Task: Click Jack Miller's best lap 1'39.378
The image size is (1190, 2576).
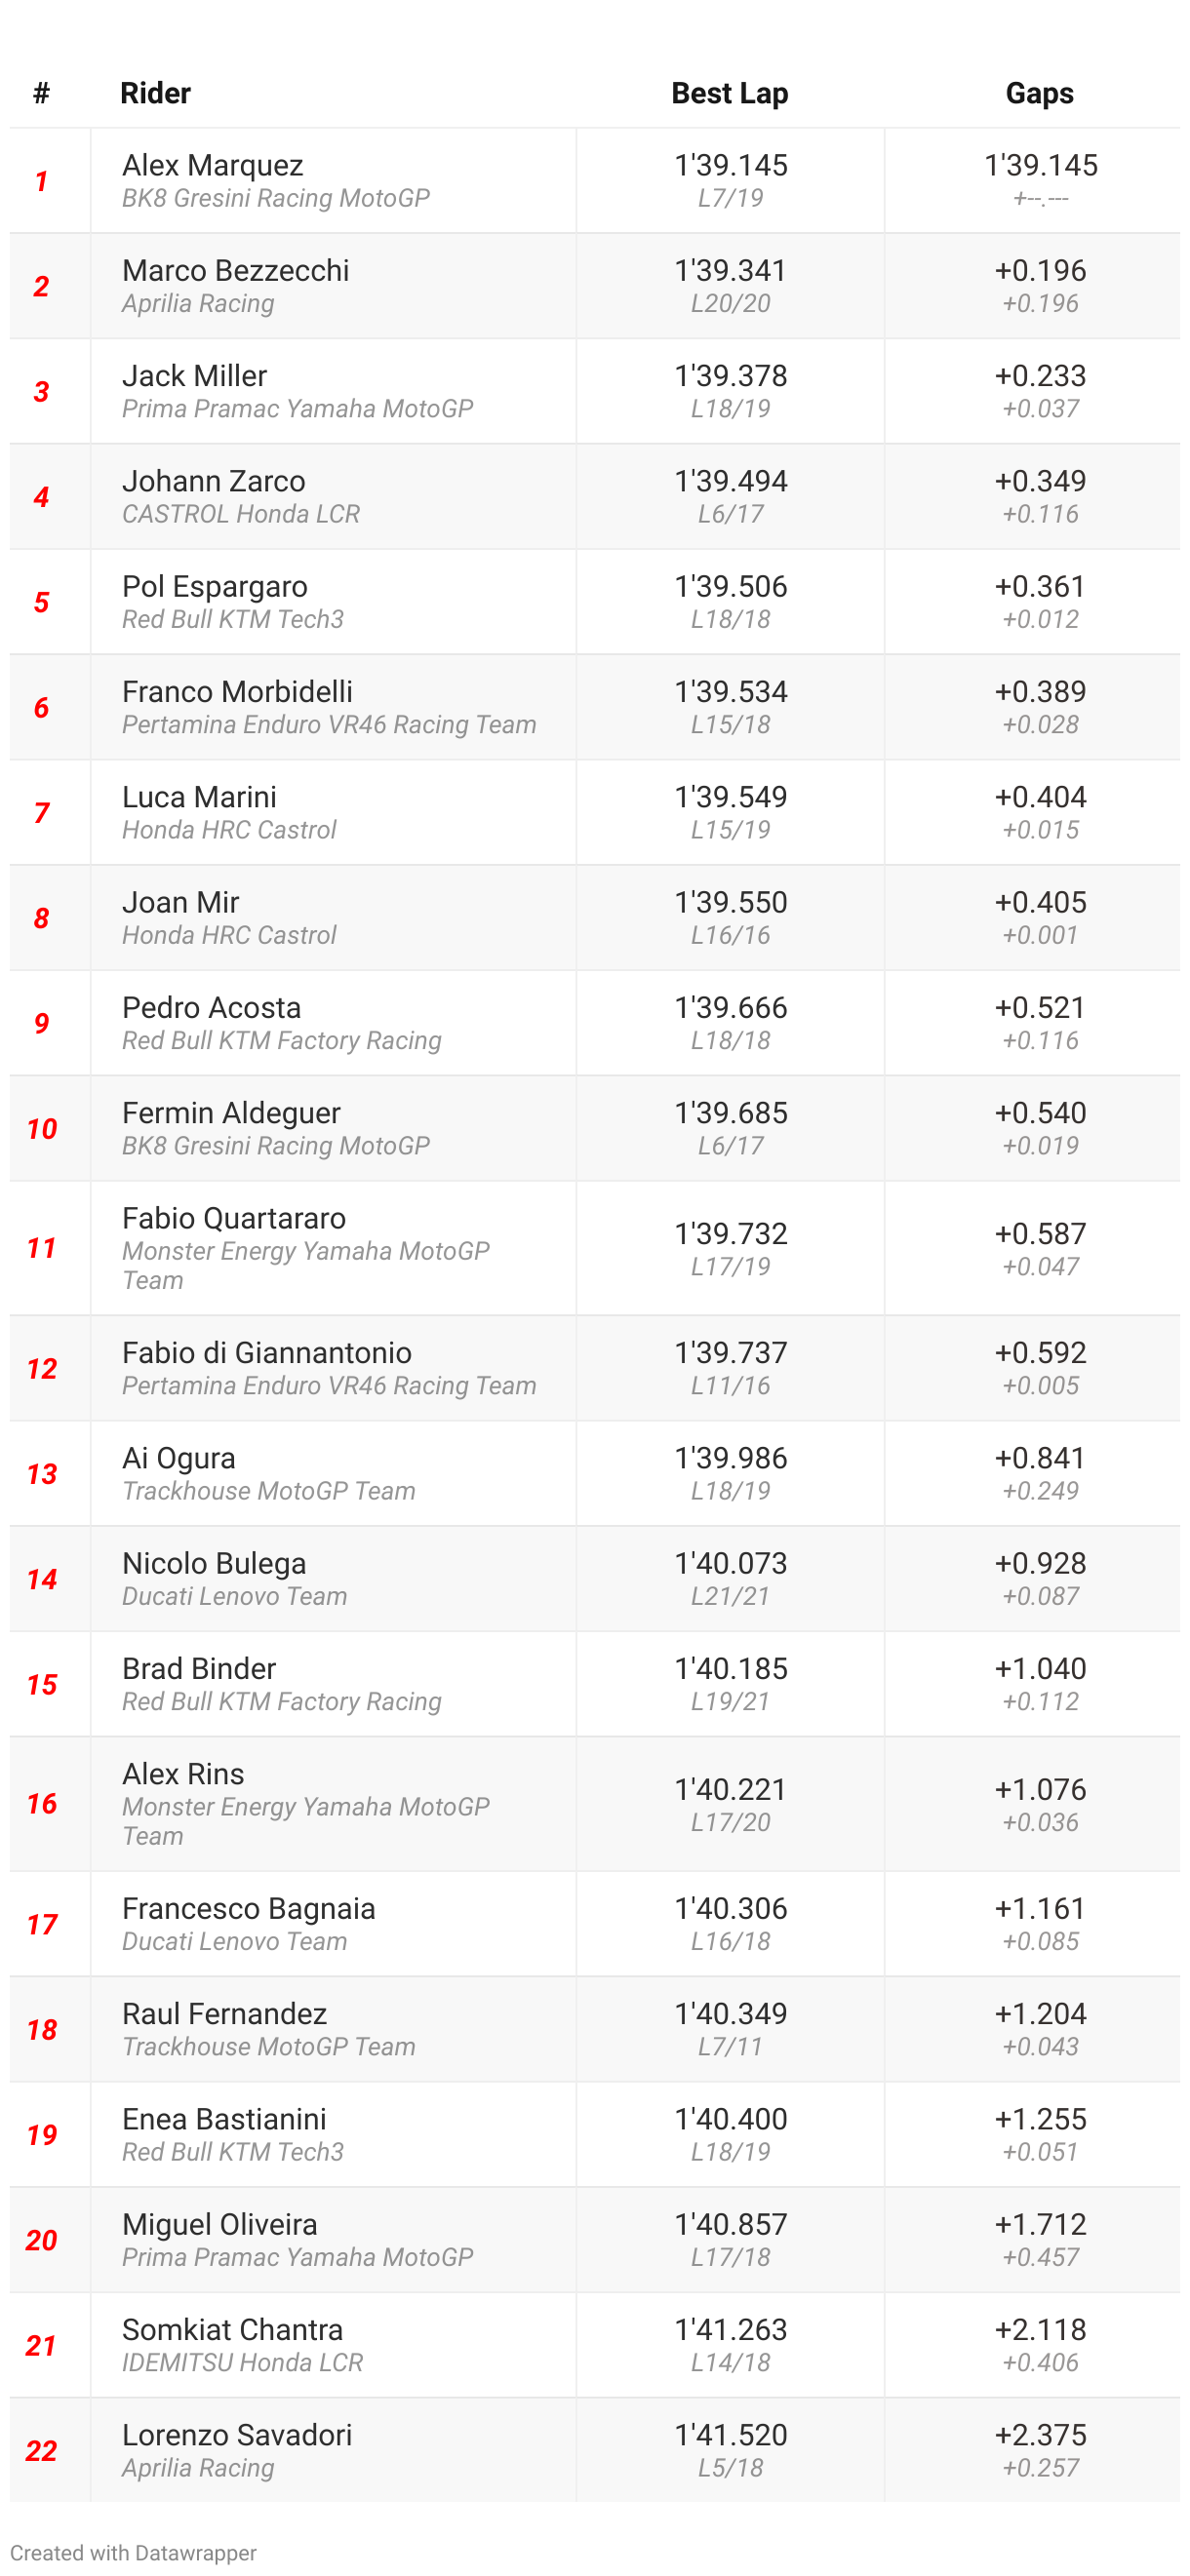Action: pyautogui.click(x=731, y=375)
